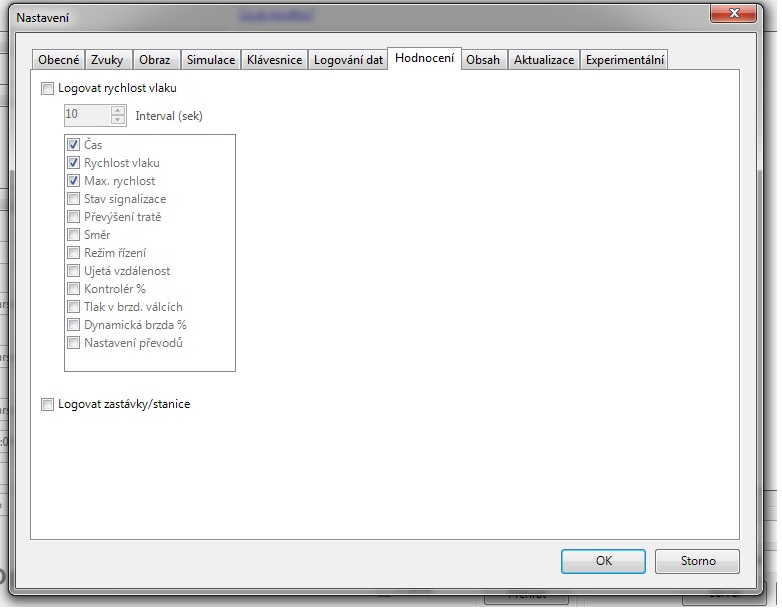The height and width of the screenshot is (614, 782).
Task: Cancel changes with the Storno button
Action: coord(698,561)
